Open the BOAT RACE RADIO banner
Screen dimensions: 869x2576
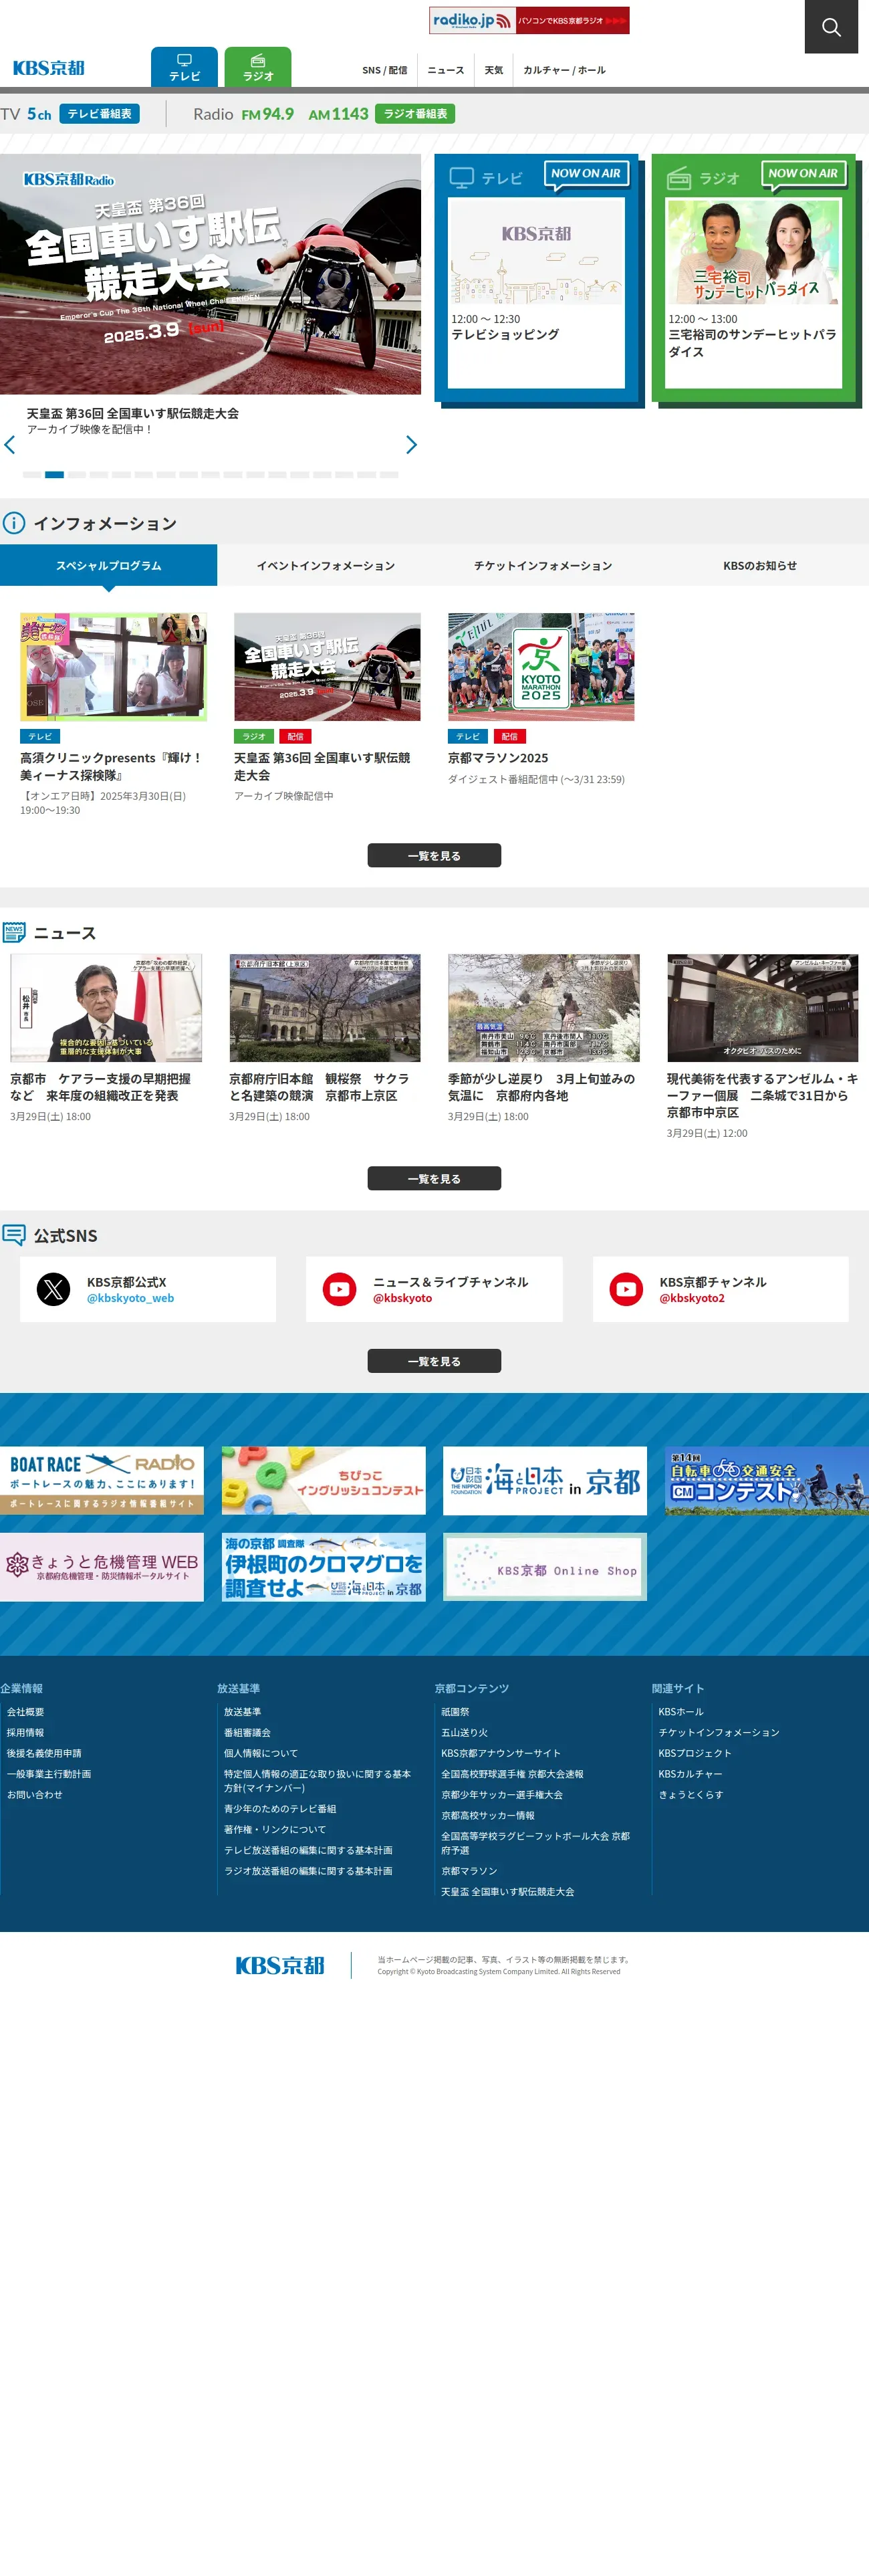pos(102,1480)
